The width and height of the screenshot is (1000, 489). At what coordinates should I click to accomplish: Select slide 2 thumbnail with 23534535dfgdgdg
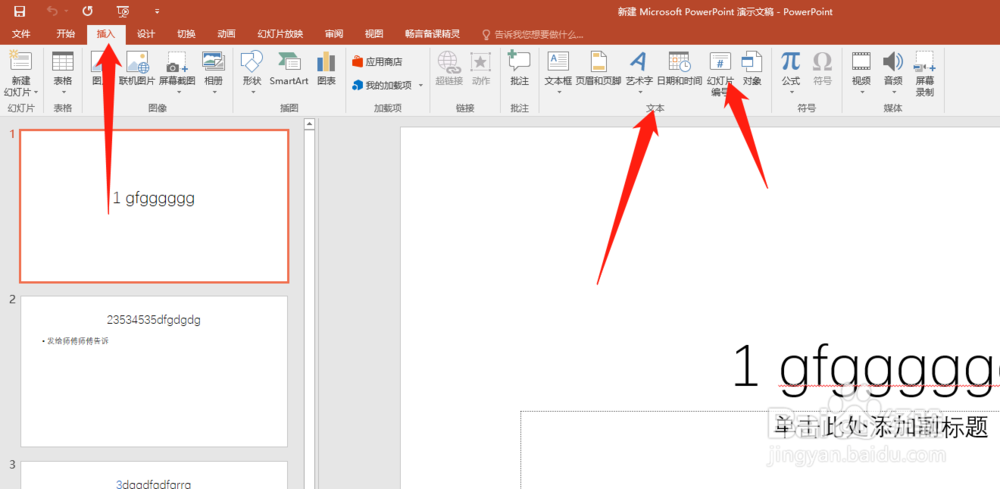154,372
